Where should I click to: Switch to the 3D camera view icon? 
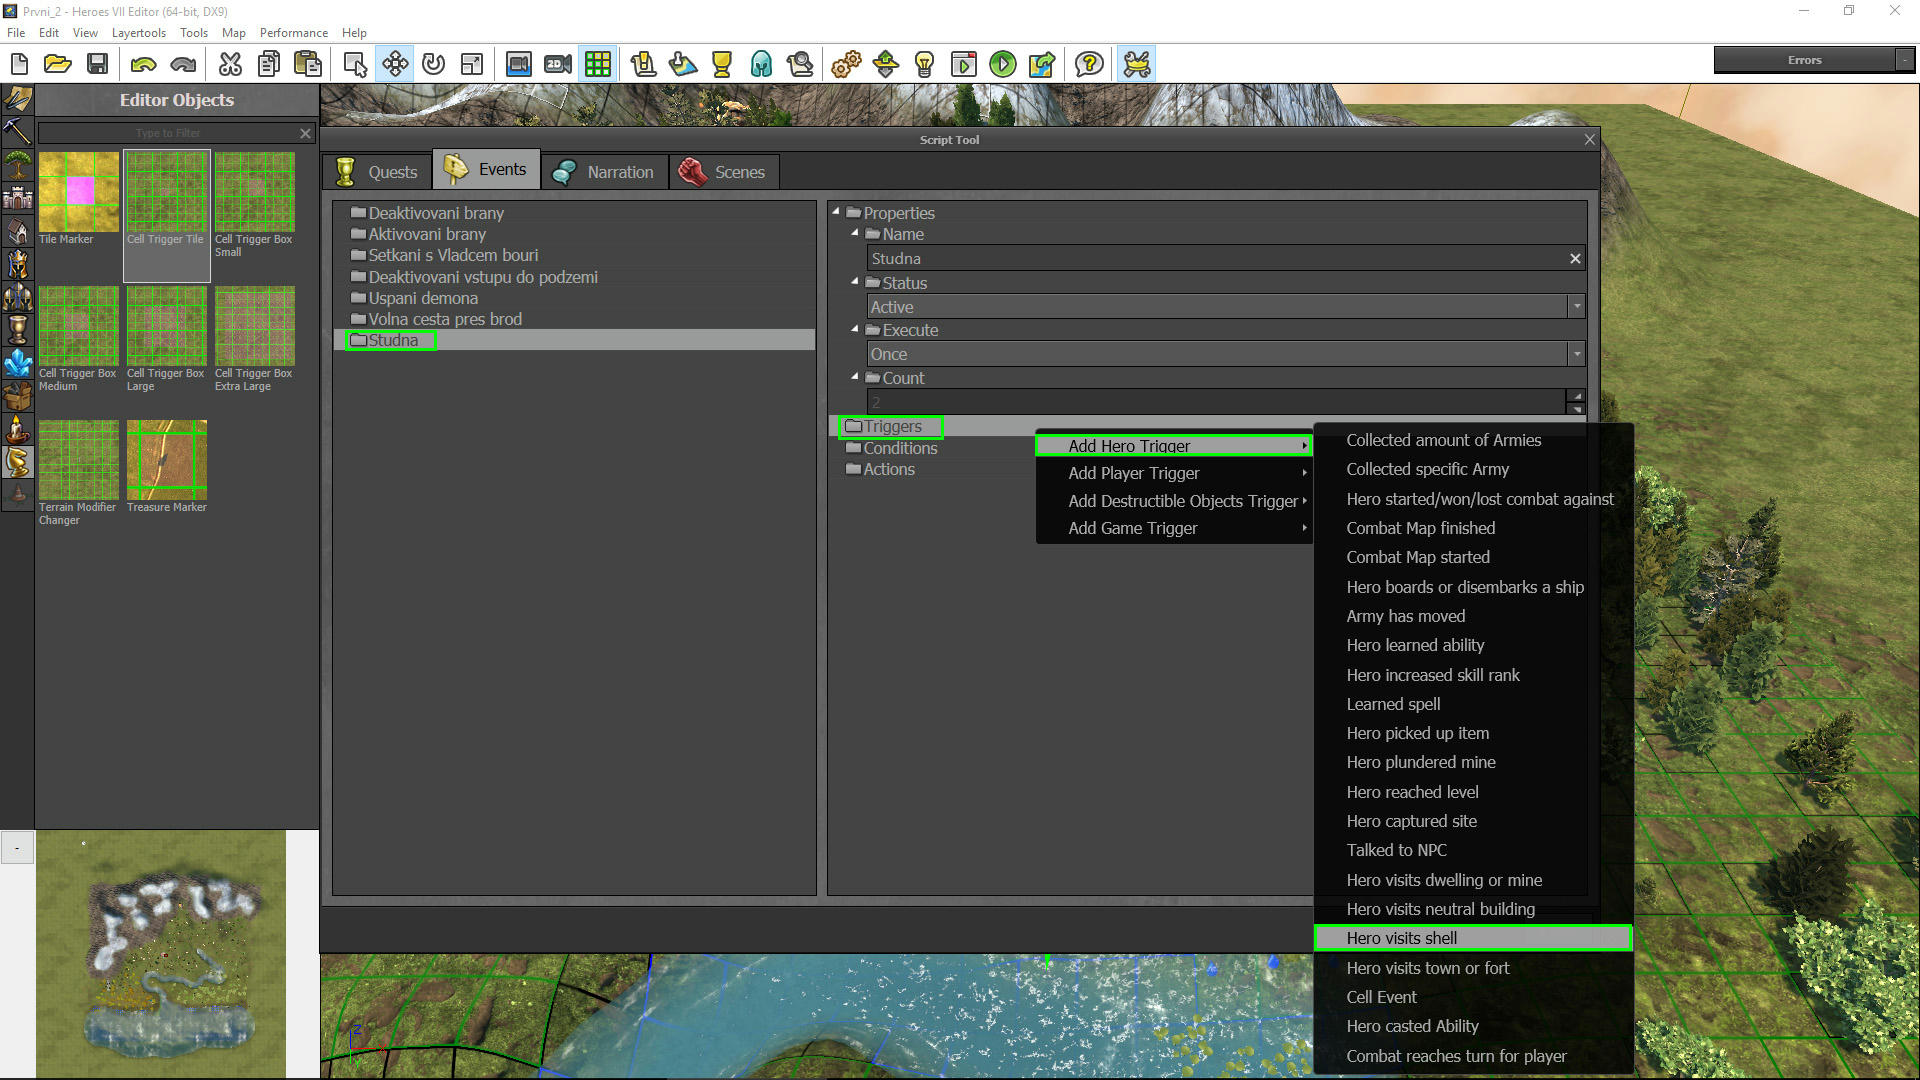pyautogui.click(x=518, y=65)
